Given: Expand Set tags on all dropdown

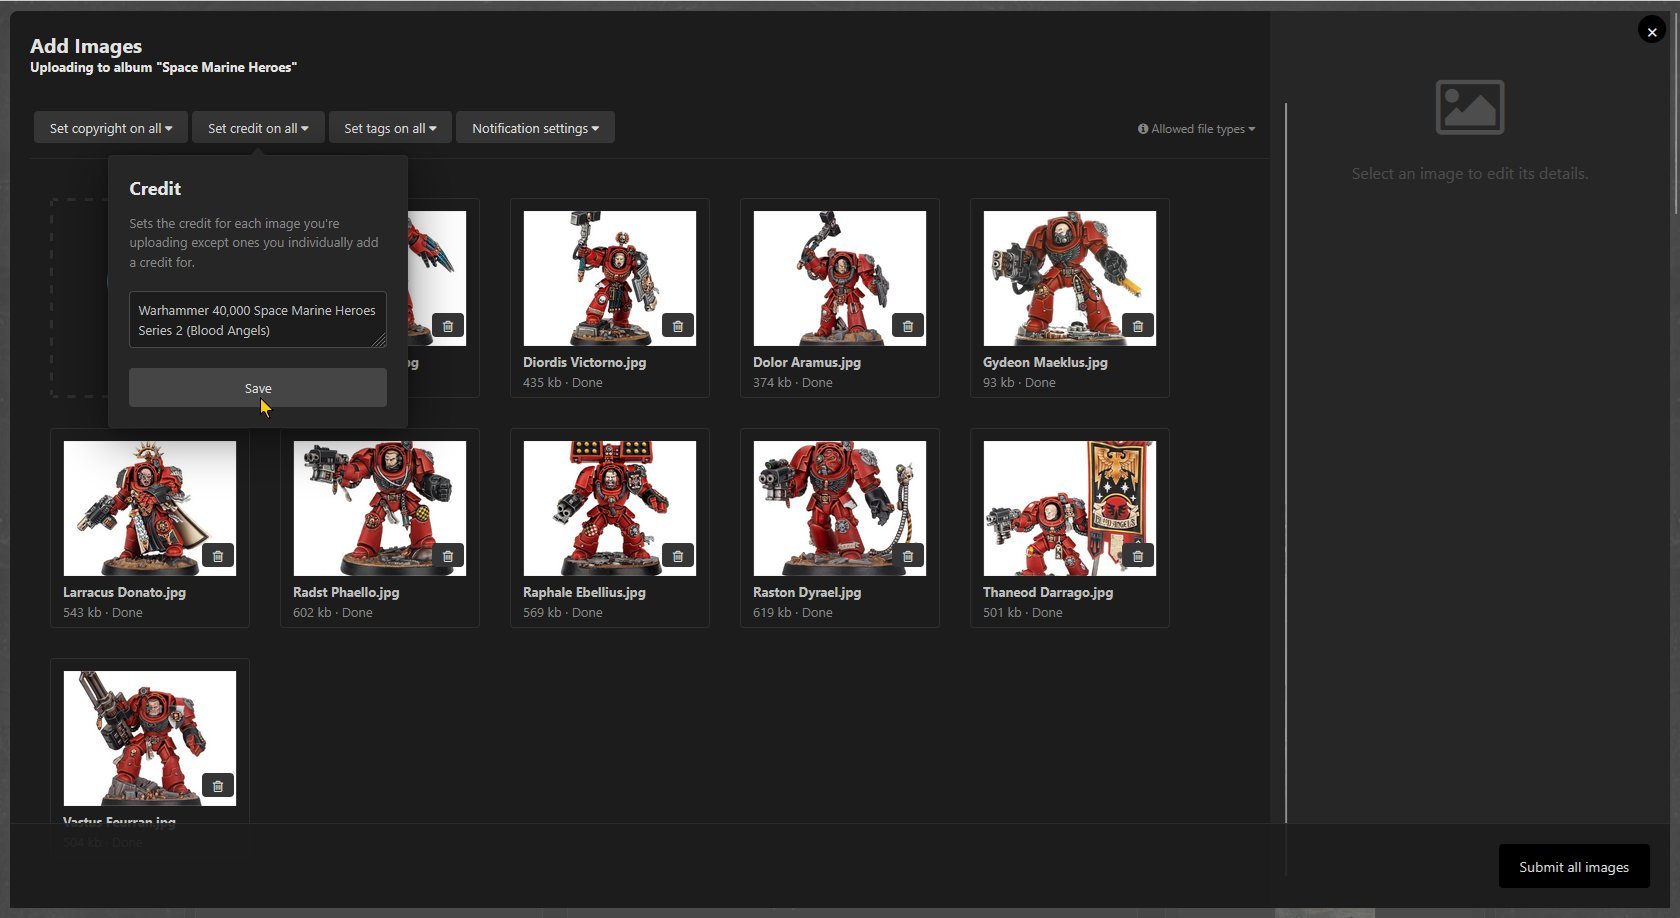Looking at the screenshot, I should click(390, 128).
